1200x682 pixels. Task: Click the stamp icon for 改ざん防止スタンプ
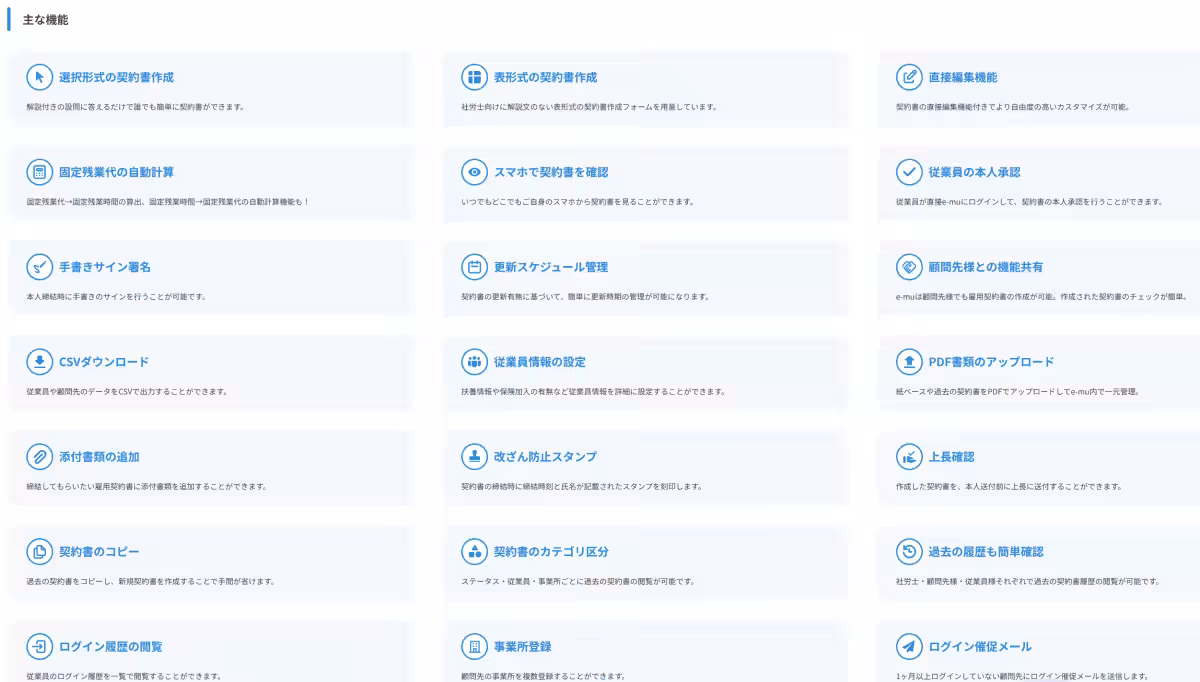[474, 457]
